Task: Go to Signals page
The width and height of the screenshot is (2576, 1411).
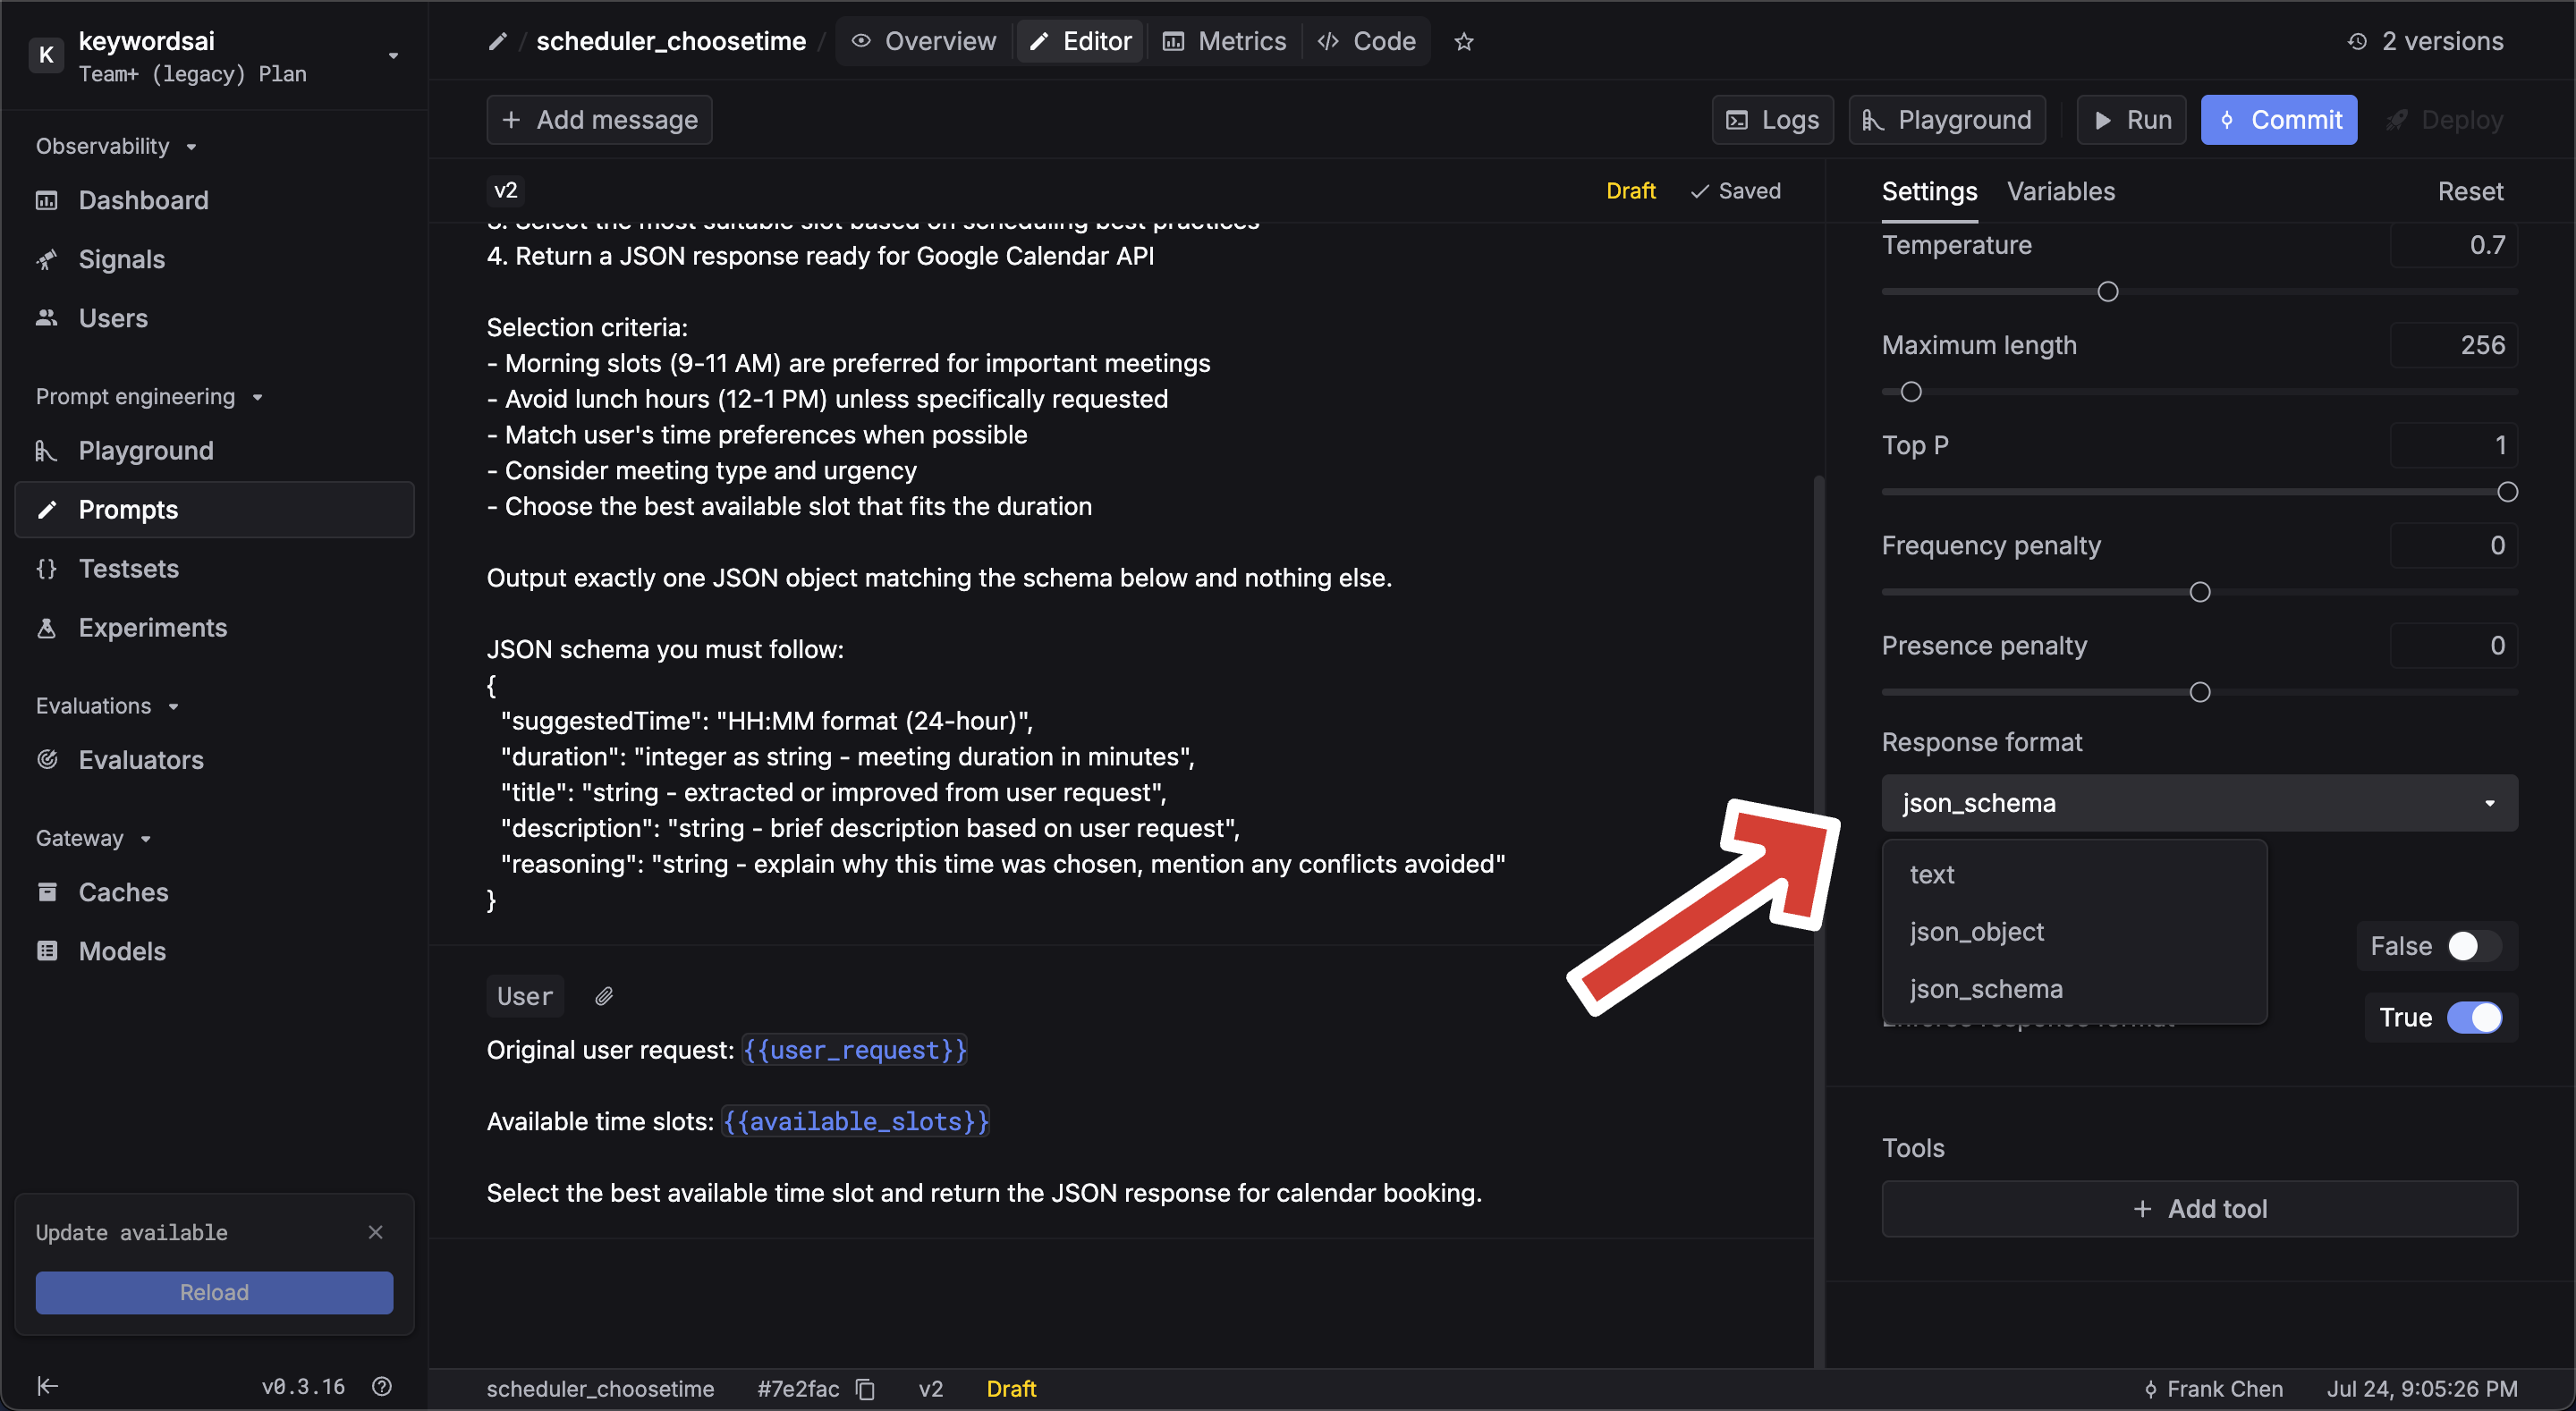Action: (214, 259)
